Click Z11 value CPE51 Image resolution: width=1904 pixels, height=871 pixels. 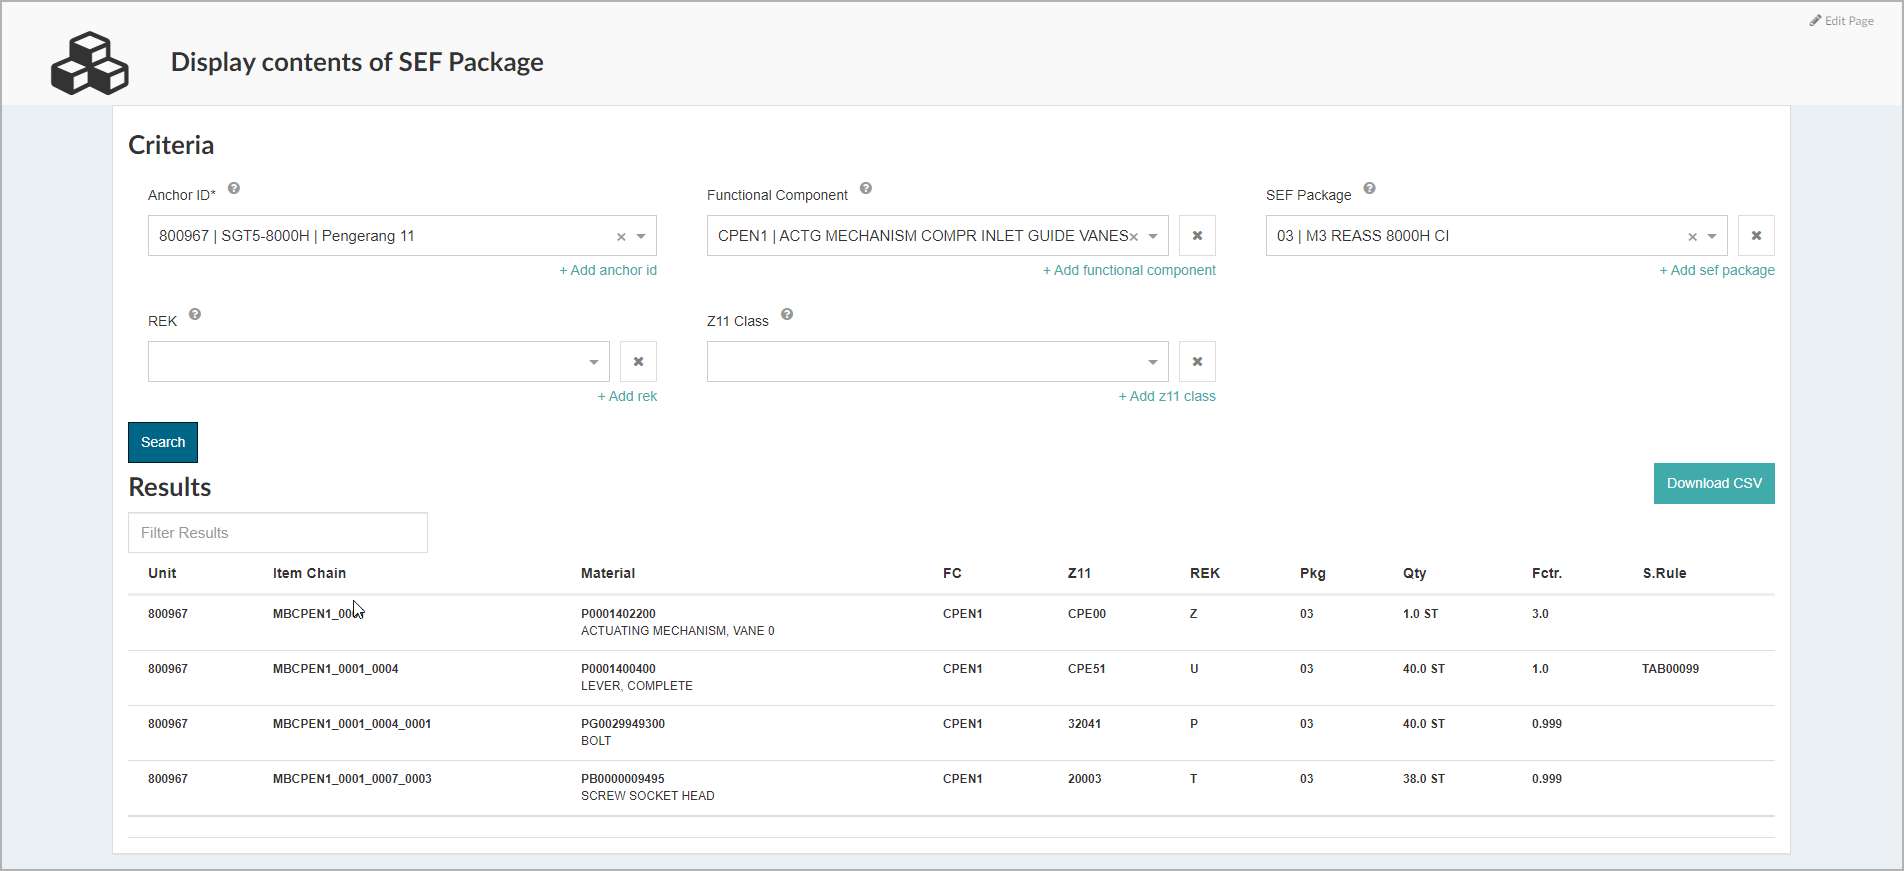click(x=1087, y=669)
